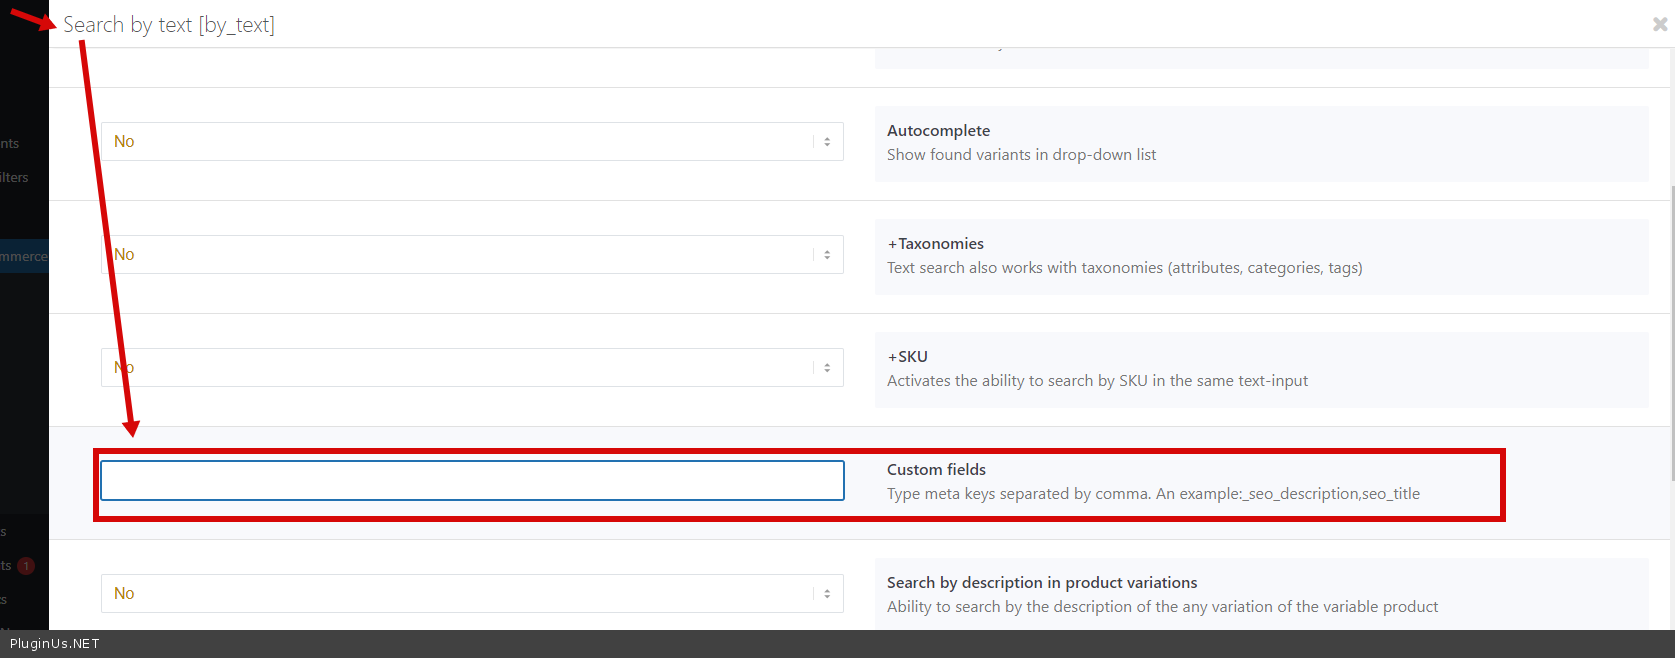Close the Search by text popup

(x=1659, y=24)
